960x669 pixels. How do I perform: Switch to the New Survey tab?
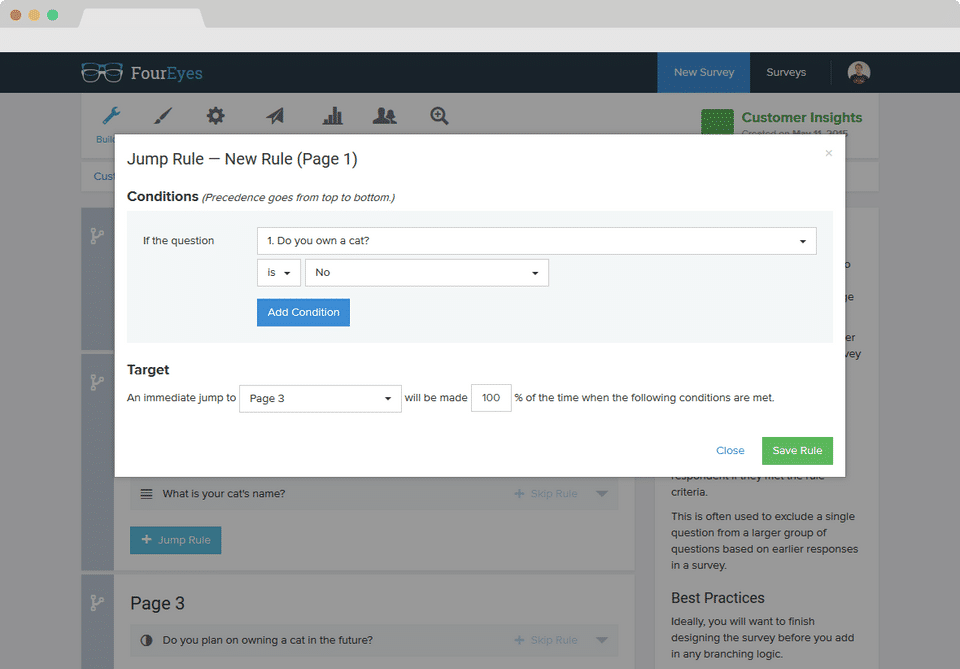click(703, 73)
